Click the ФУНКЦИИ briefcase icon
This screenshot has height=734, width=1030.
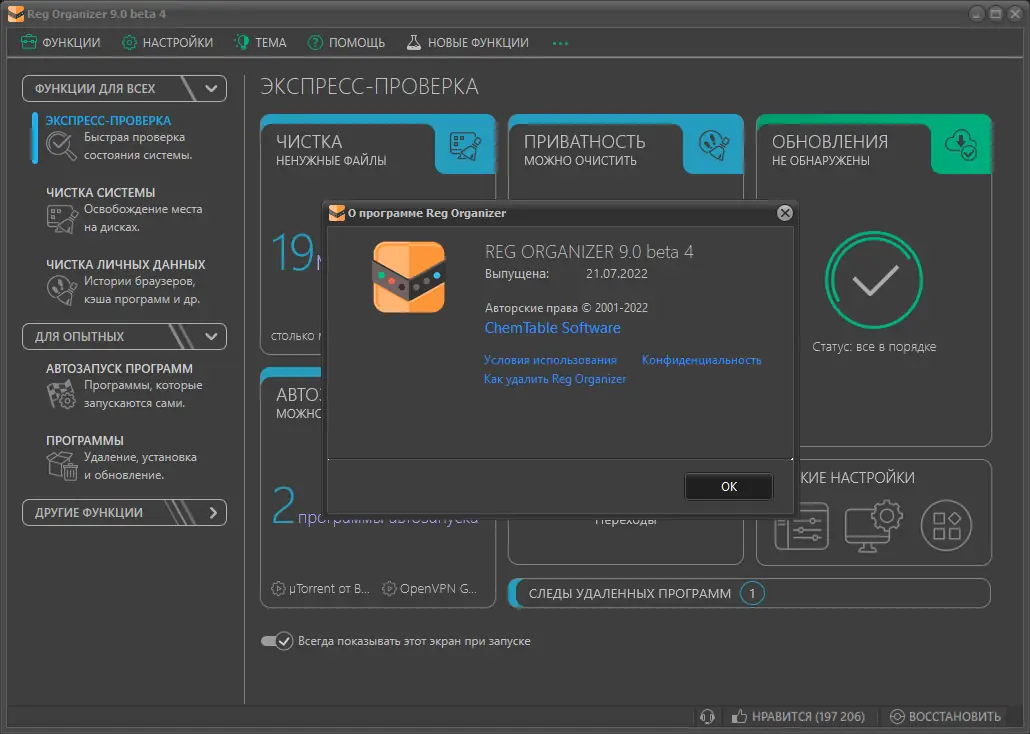click(x=29, y=43)
